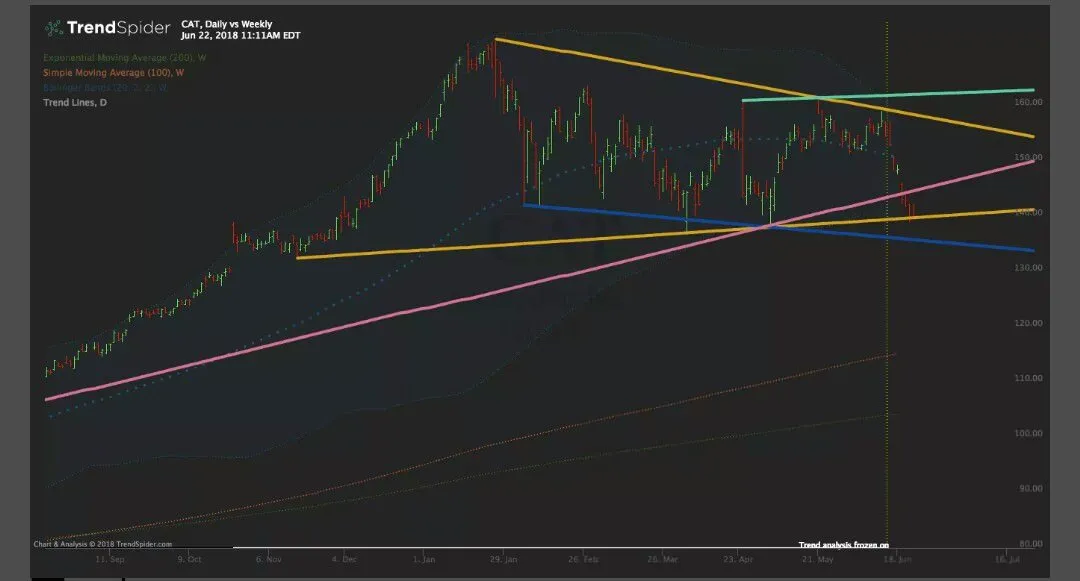Click the 130.00 price axis label
Screen dimensions: 1080x581
[1028, 267]
